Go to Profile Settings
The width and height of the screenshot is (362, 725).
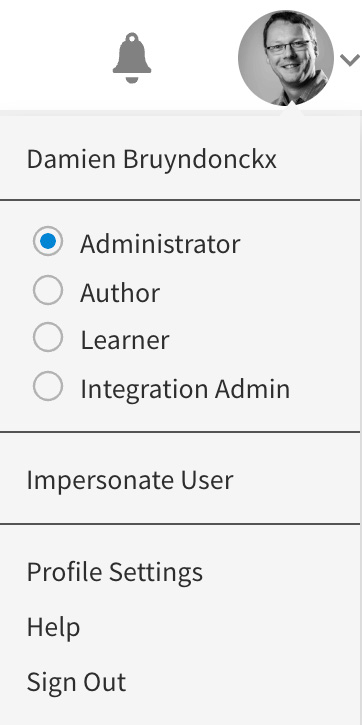point(115,573)
